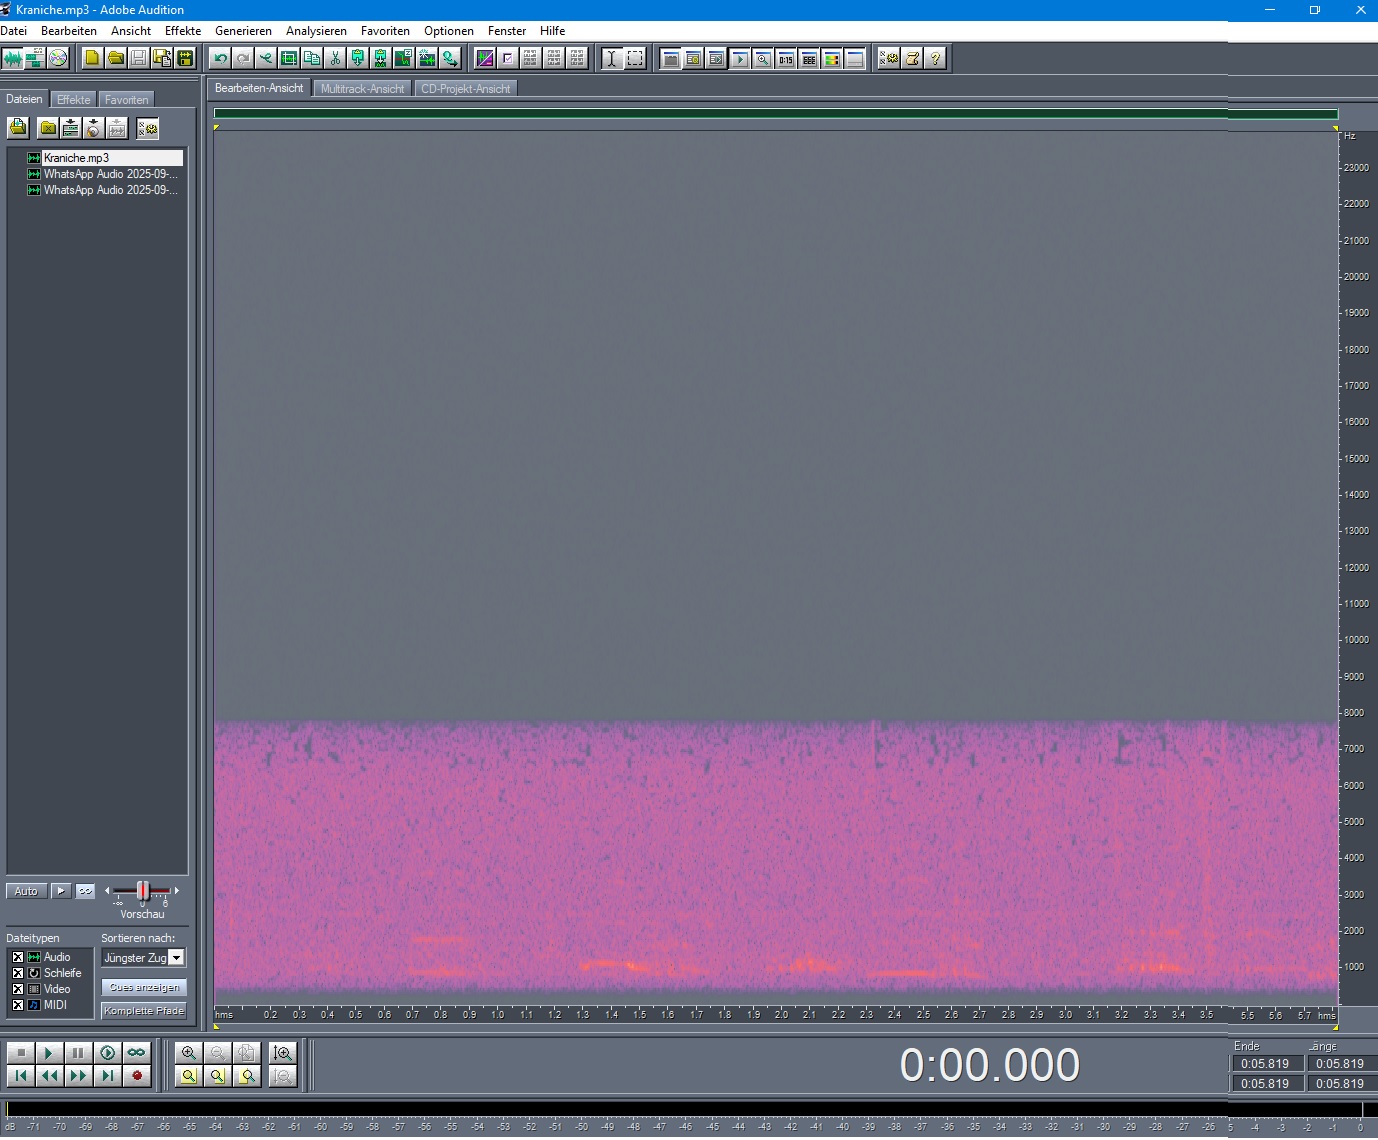Uncheck the Audio file type checkbox
Image resolution: width=1378 pixels, height=1140 pixels.
(x=17, y=957)
